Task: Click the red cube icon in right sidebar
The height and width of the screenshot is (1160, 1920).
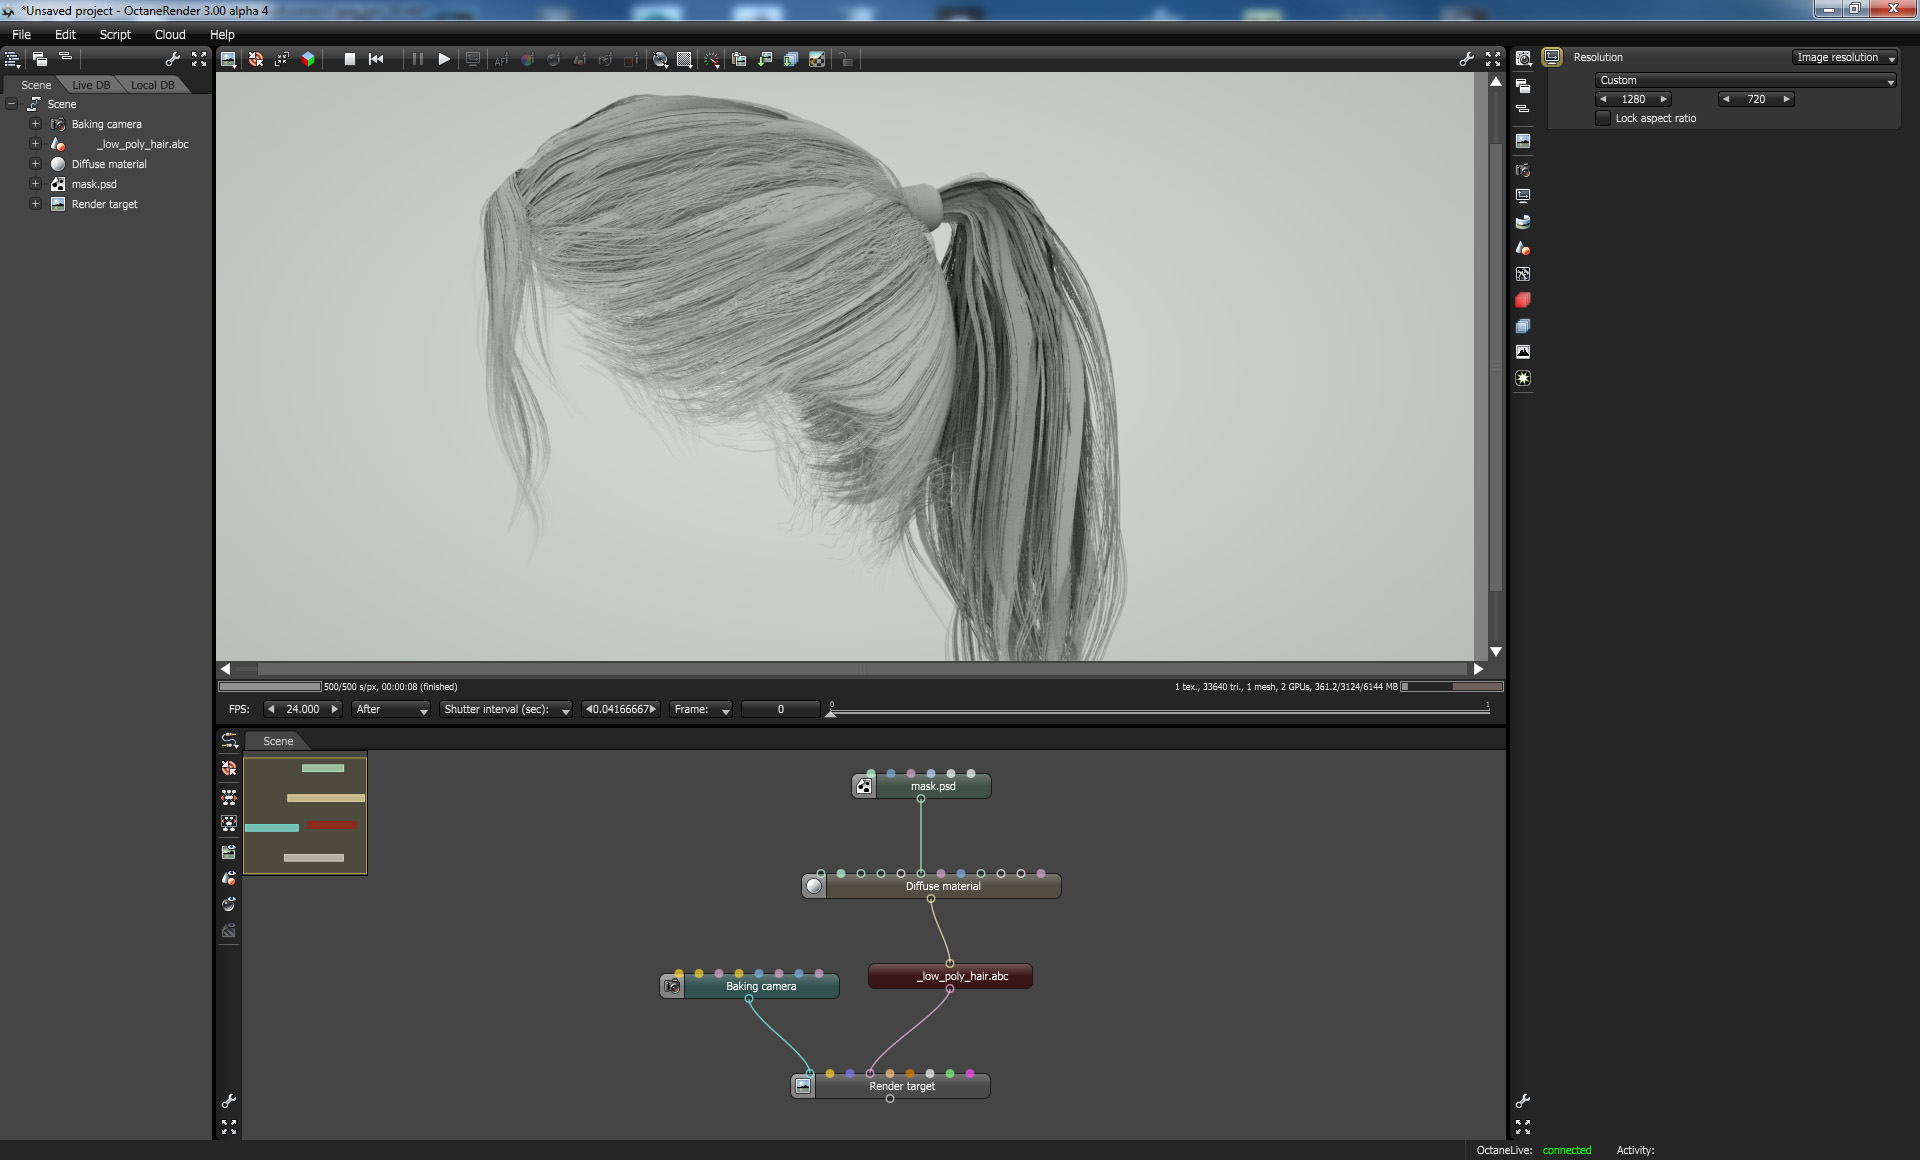Action: pos(1523,300)
